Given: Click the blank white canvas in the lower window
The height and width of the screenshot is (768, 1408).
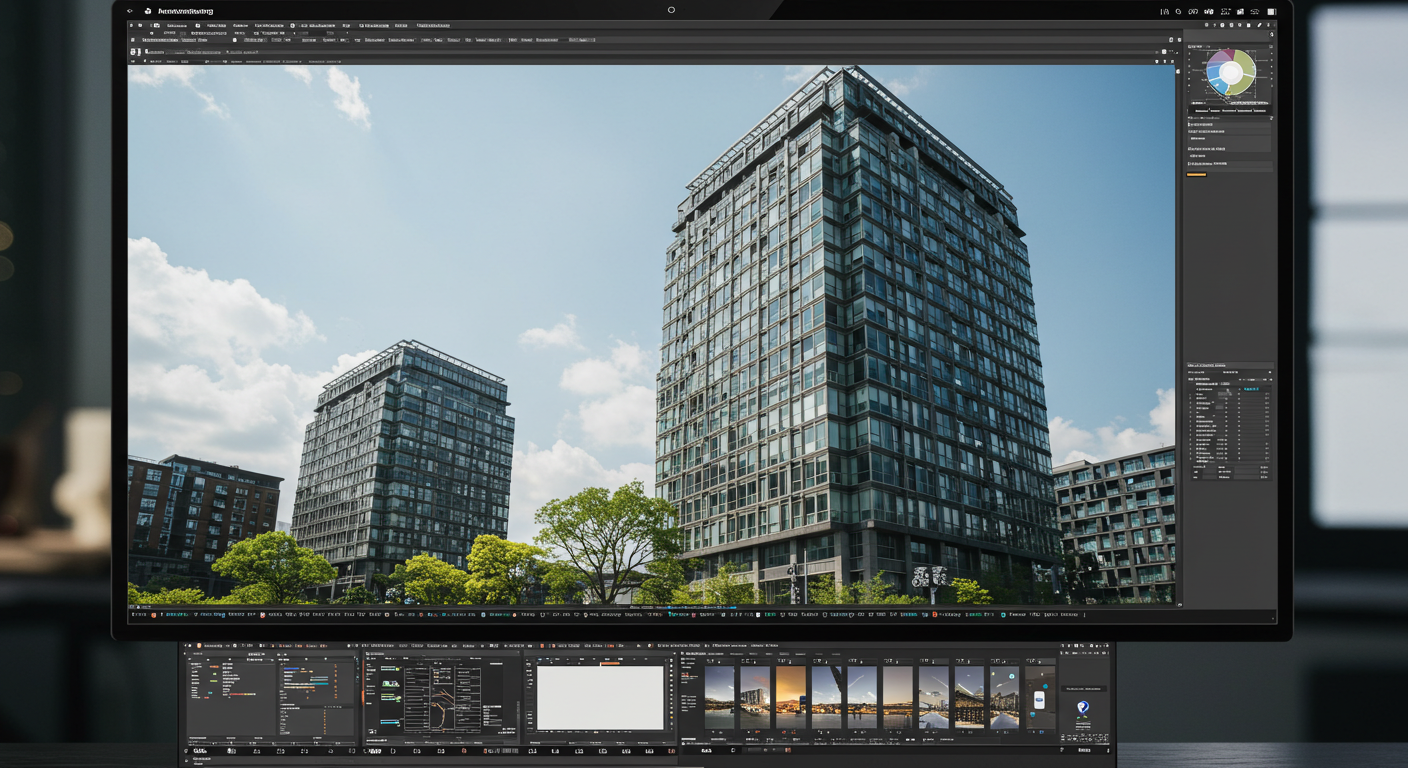Looking at the screenshot, I should click(x=601, y=698).
